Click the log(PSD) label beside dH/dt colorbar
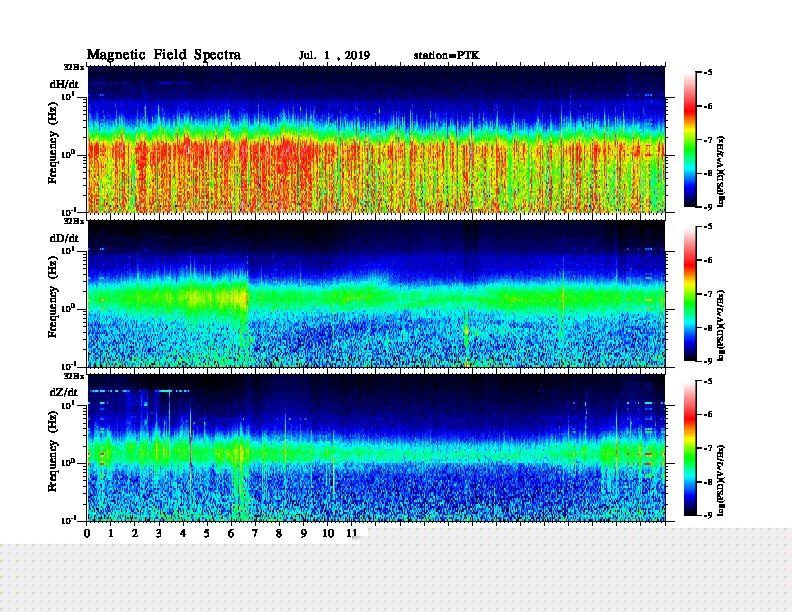The width and height of the screenshot is (792, 612). point(721,171)
